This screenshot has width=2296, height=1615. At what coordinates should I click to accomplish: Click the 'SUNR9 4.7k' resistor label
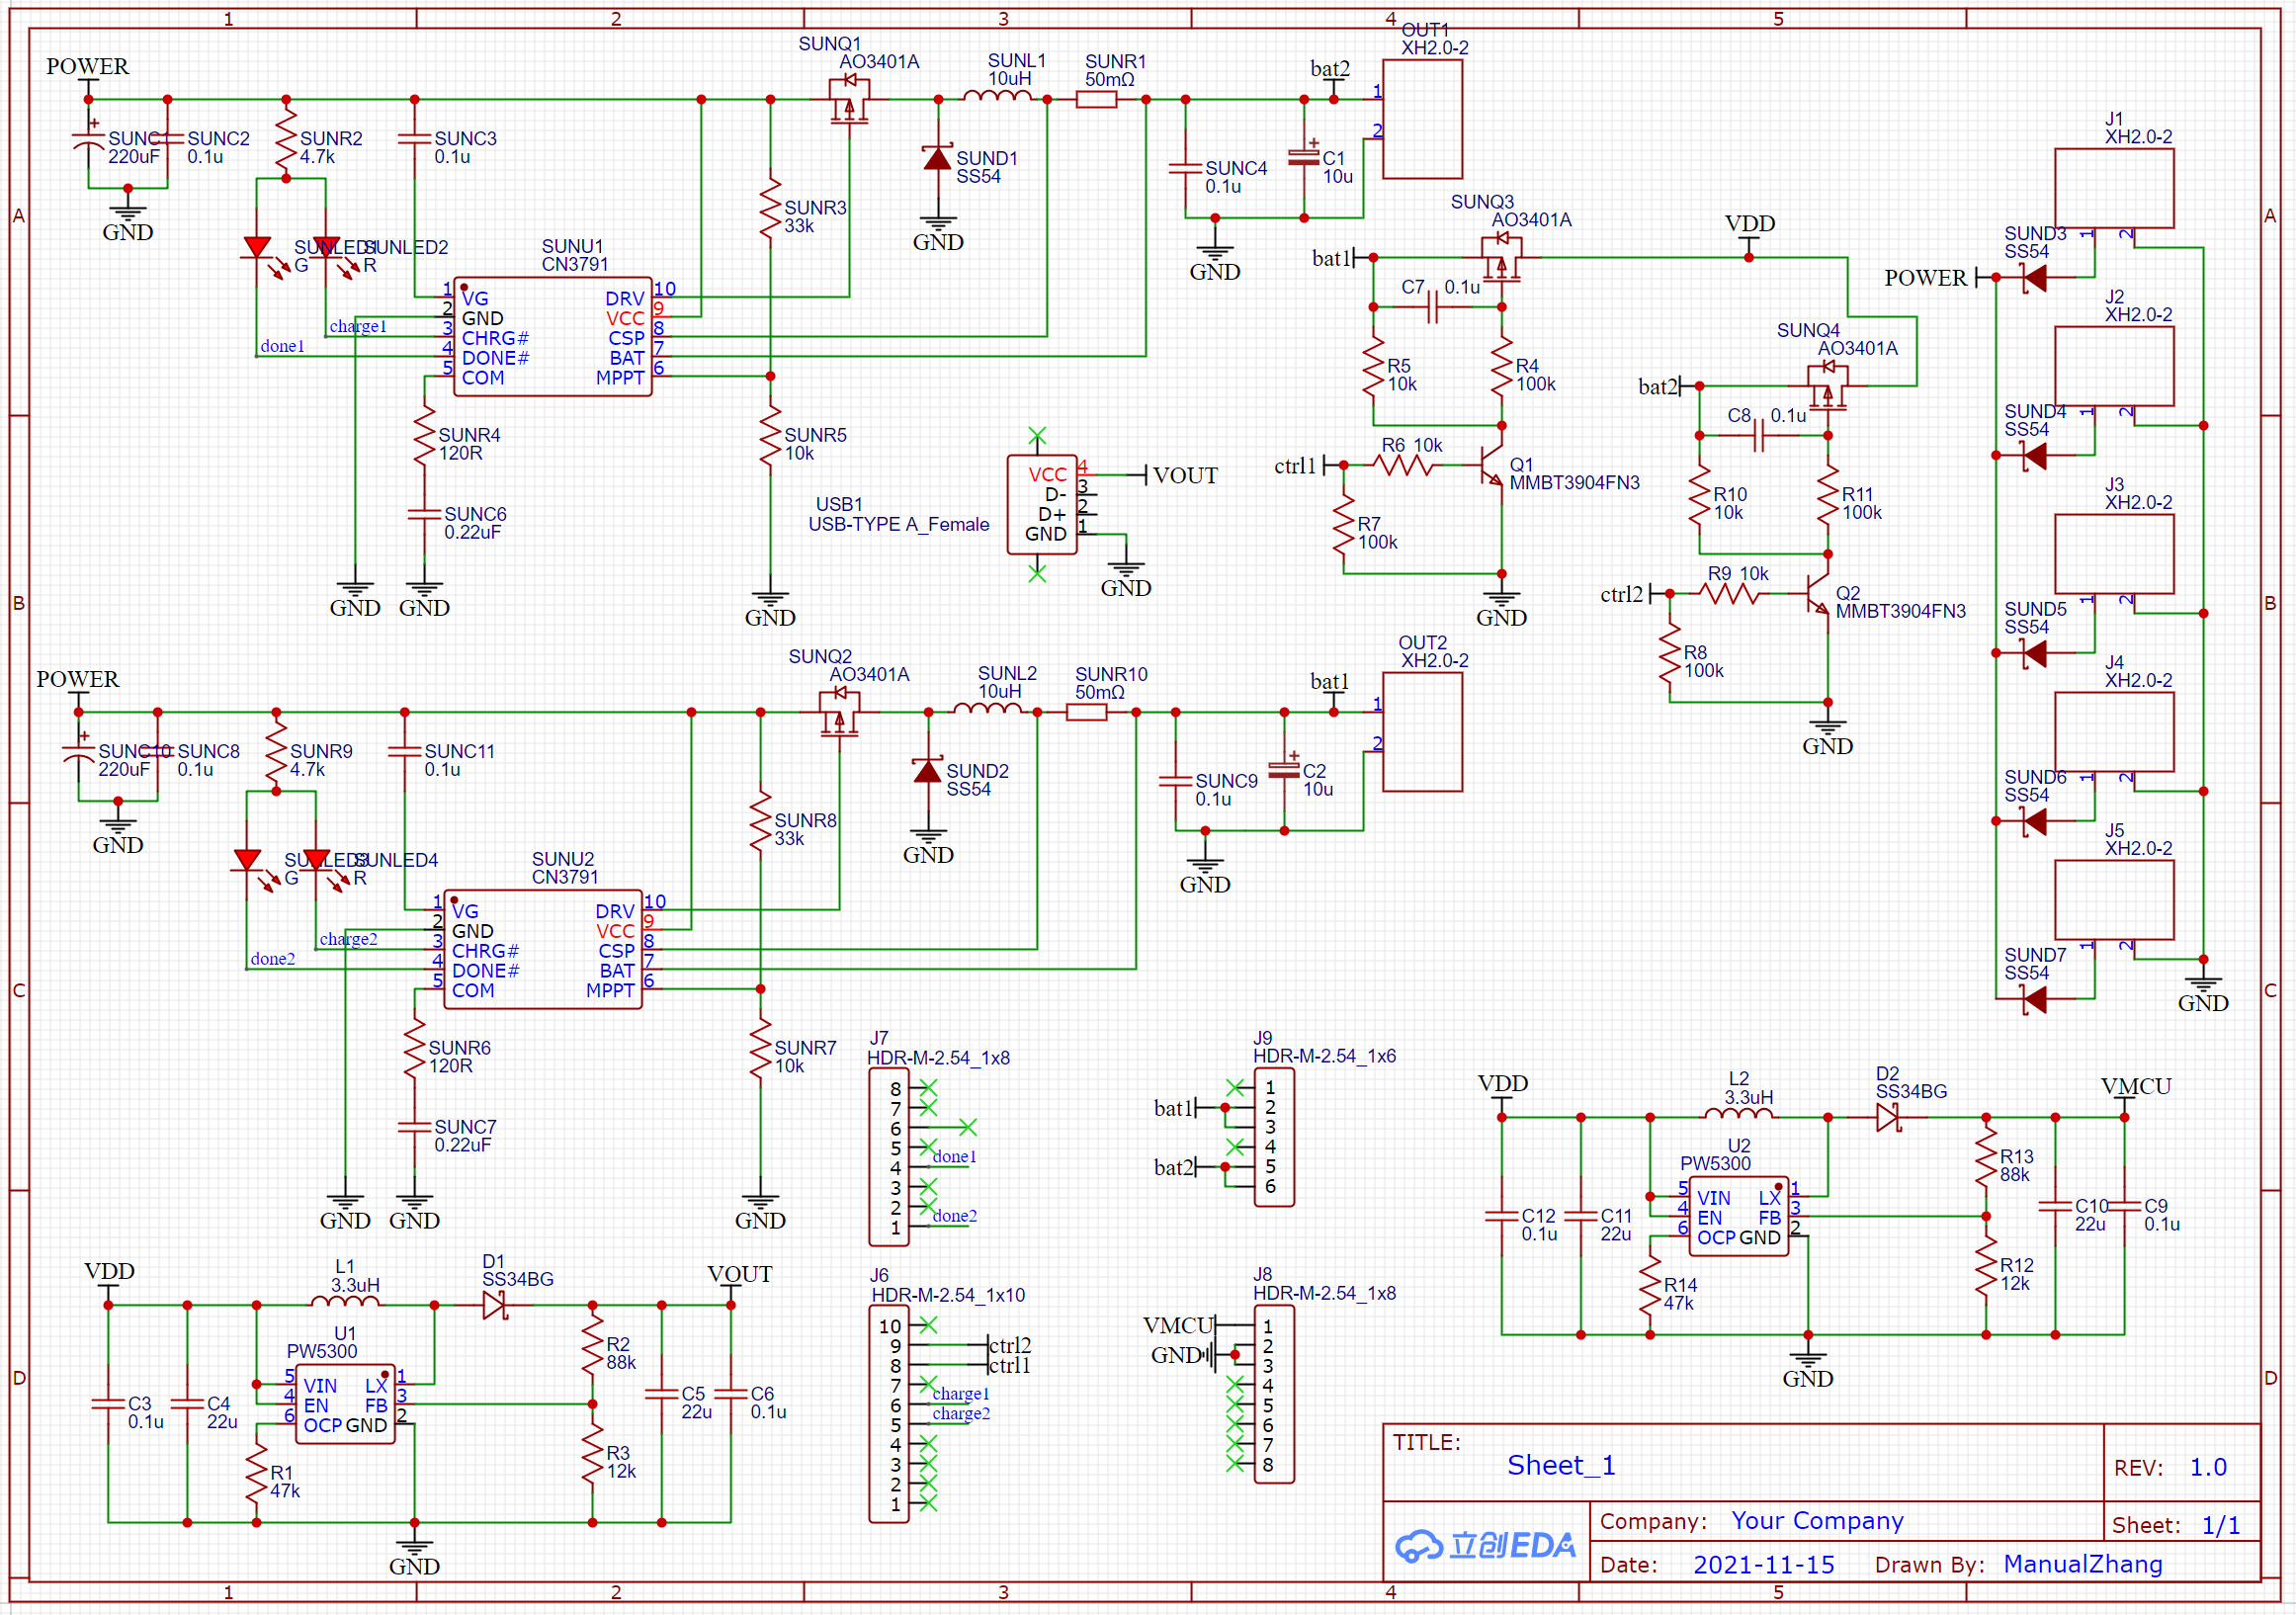pos(321,760)
